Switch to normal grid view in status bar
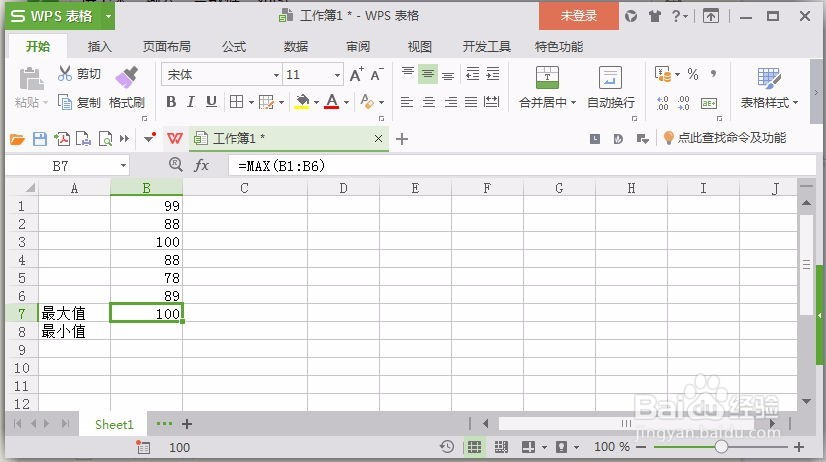 [x=474, y=447]
